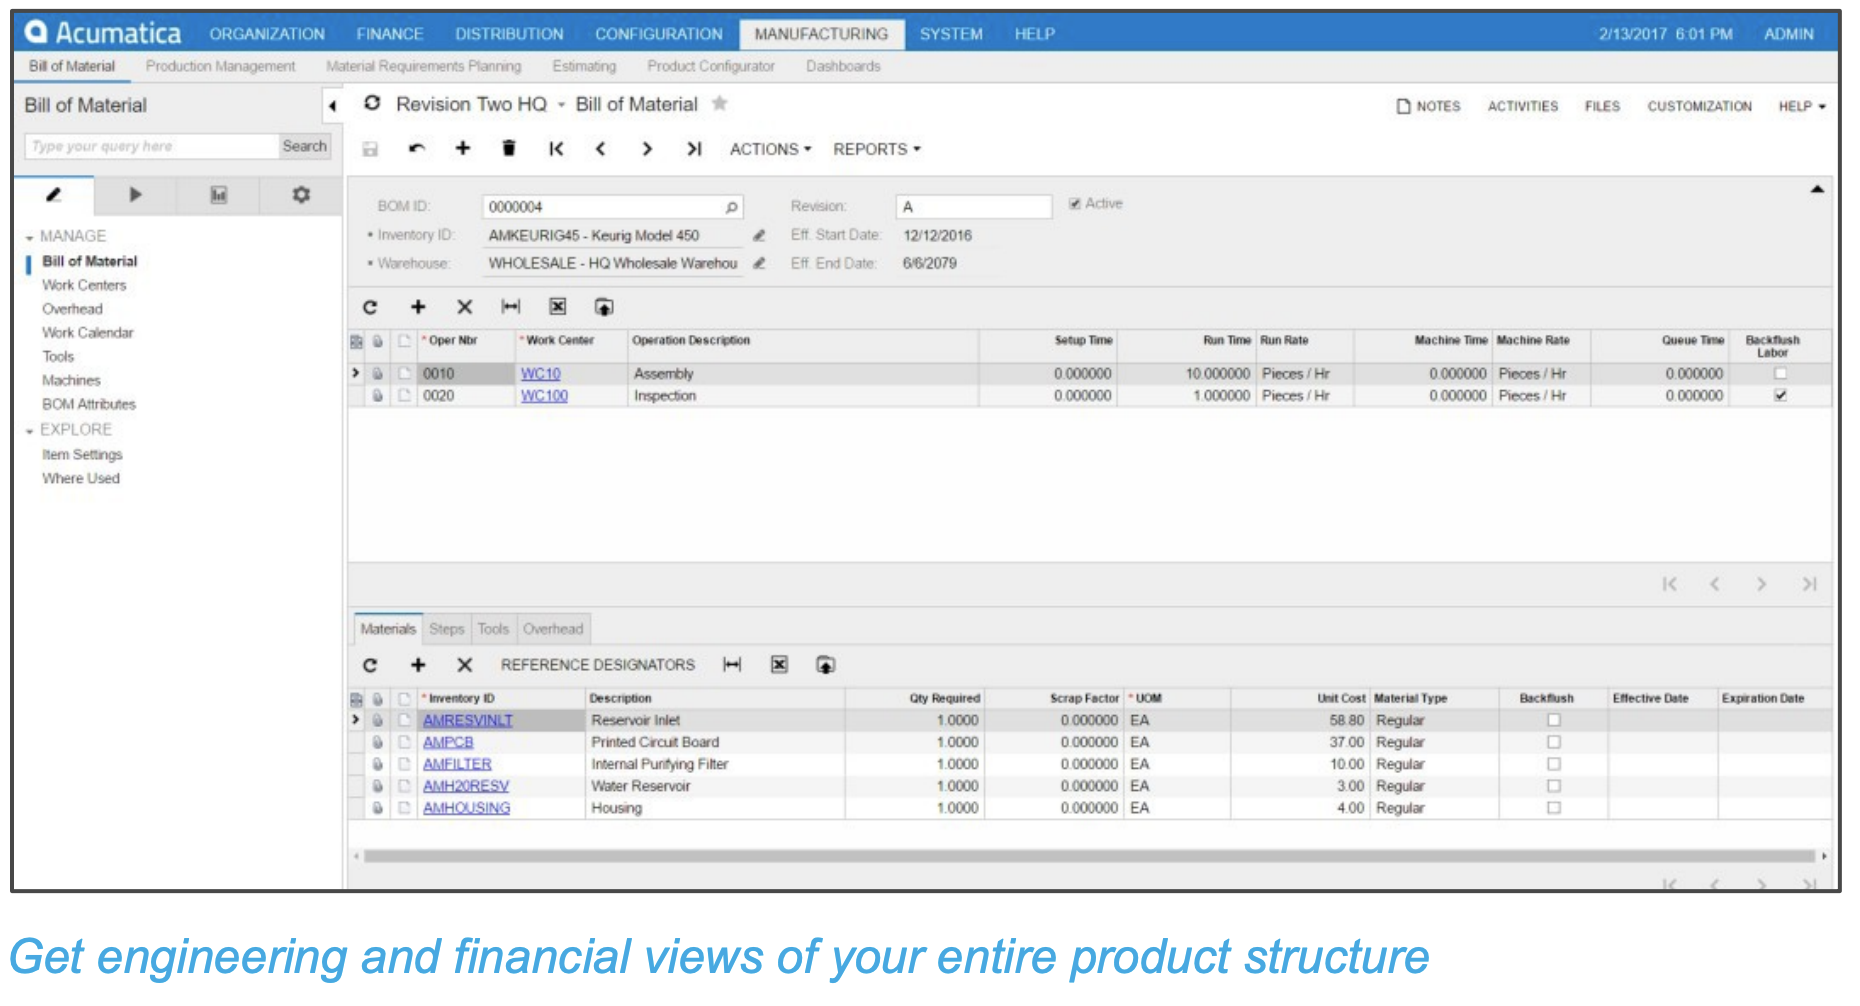
Task: Open the FINANCE menu
Action: coord(390,34)
